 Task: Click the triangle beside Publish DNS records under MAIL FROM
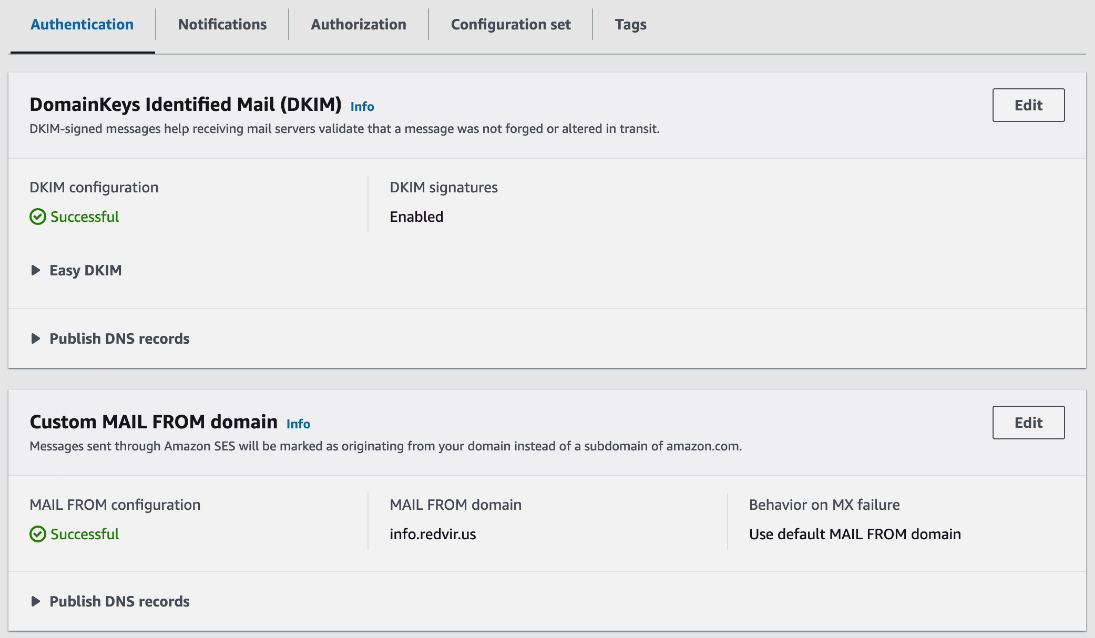click(x=36, y=601)
